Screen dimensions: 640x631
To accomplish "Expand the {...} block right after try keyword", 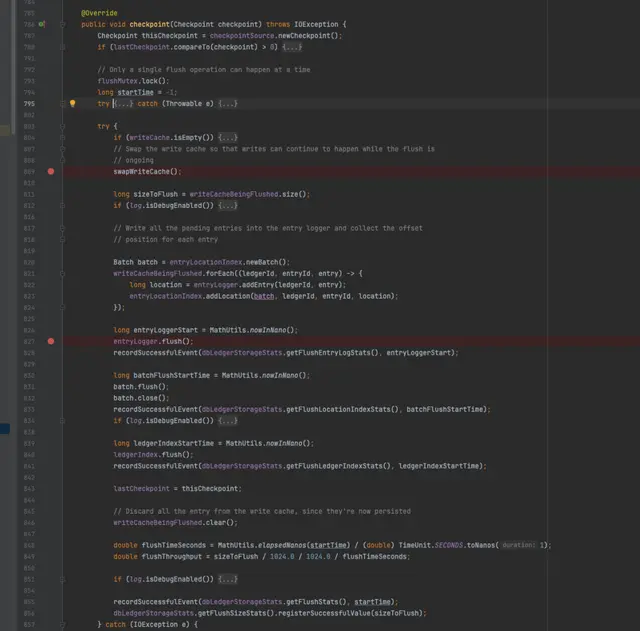I will 124,104.
